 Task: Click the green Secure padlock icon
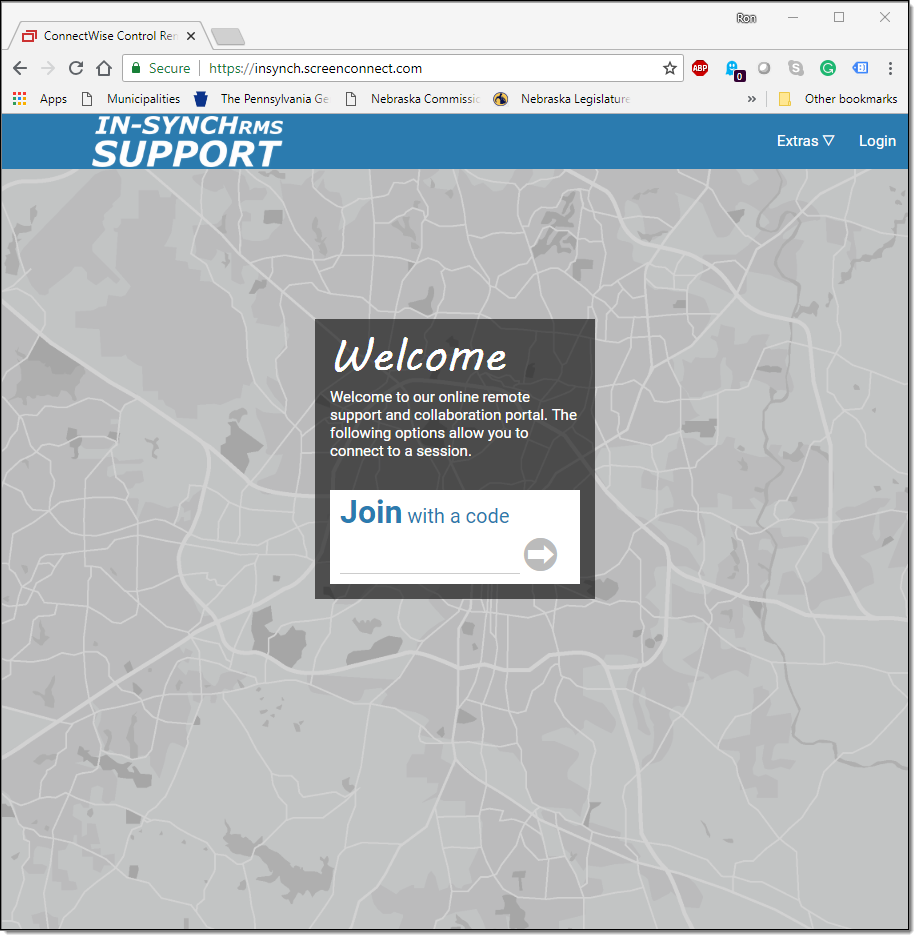click(137, 68)
